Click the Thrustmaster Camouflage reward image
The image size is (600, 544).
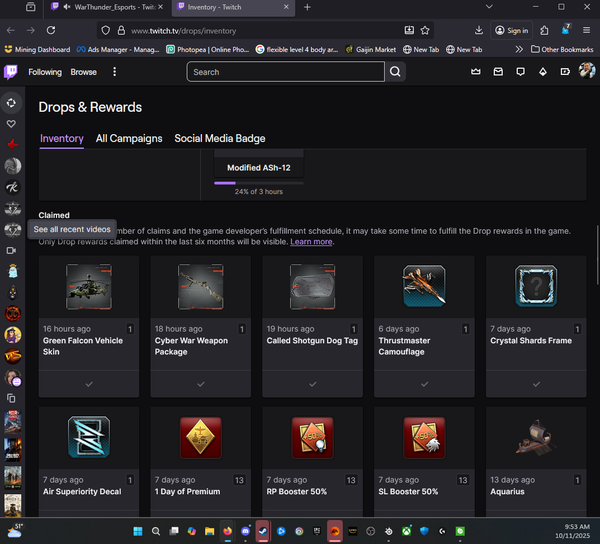(x=424, y=287)
